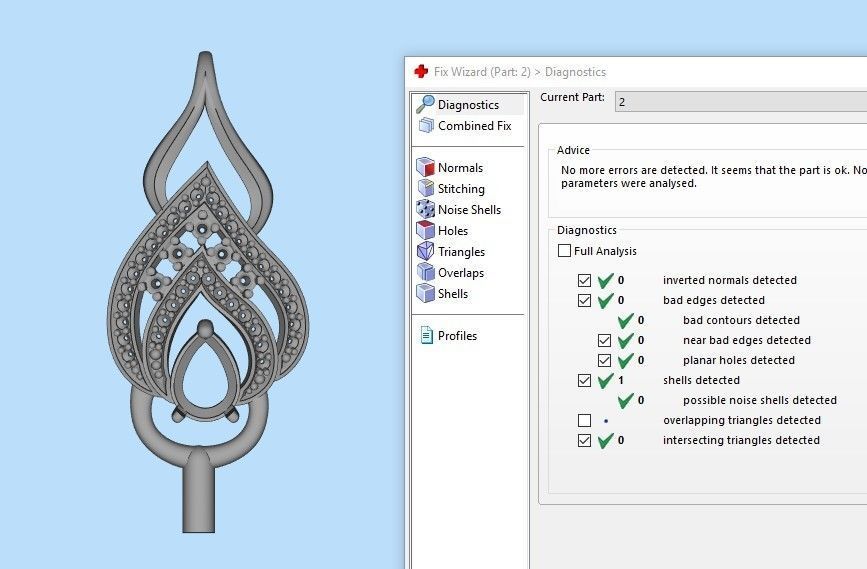Enable overlapping triangles detected checkbox

pos(585,421)
